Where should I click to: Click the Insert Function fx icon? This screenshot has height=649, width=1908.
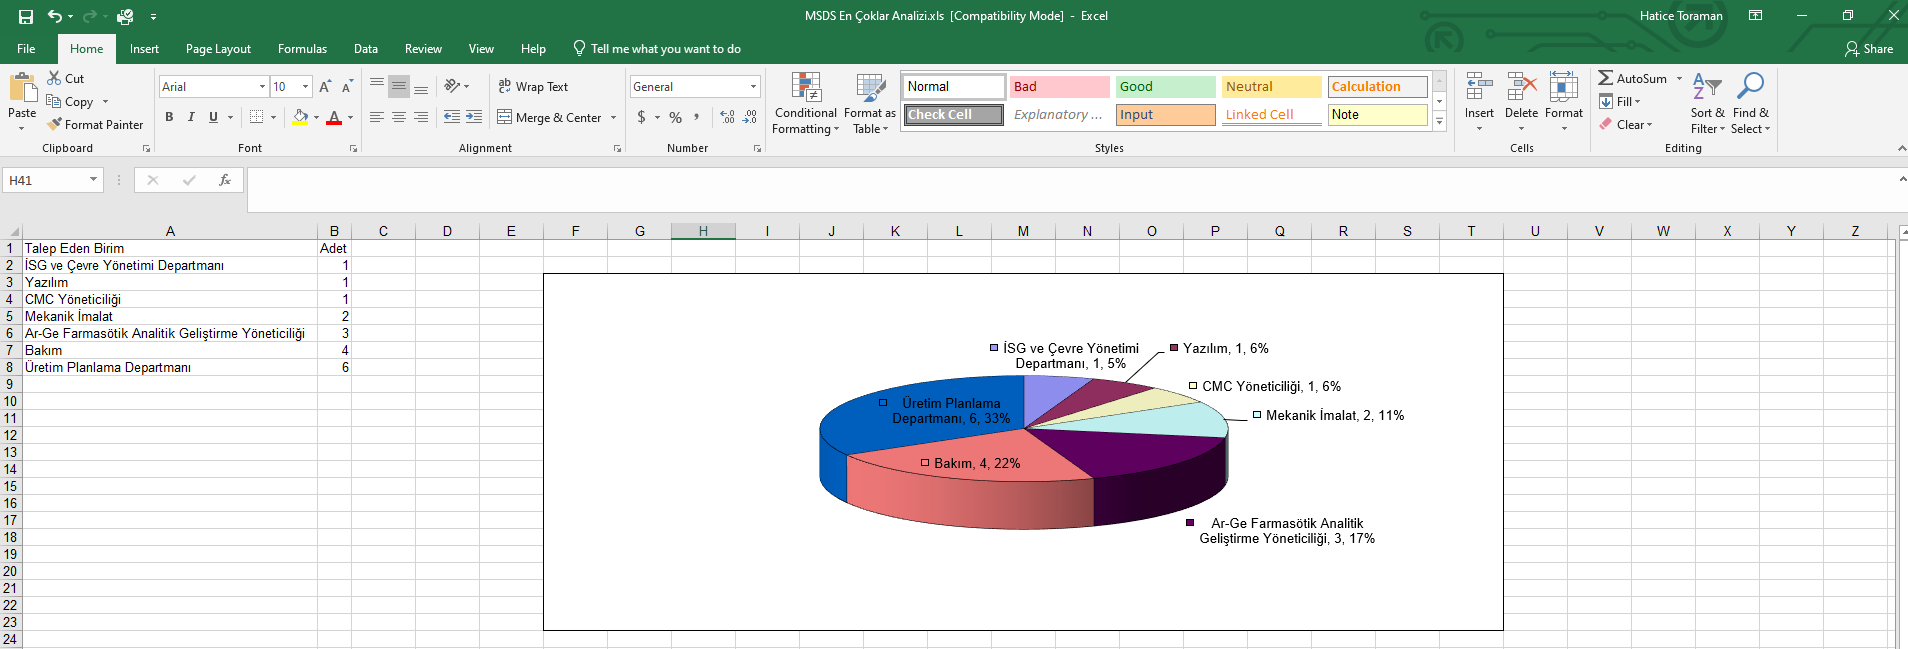pos(225,180)
